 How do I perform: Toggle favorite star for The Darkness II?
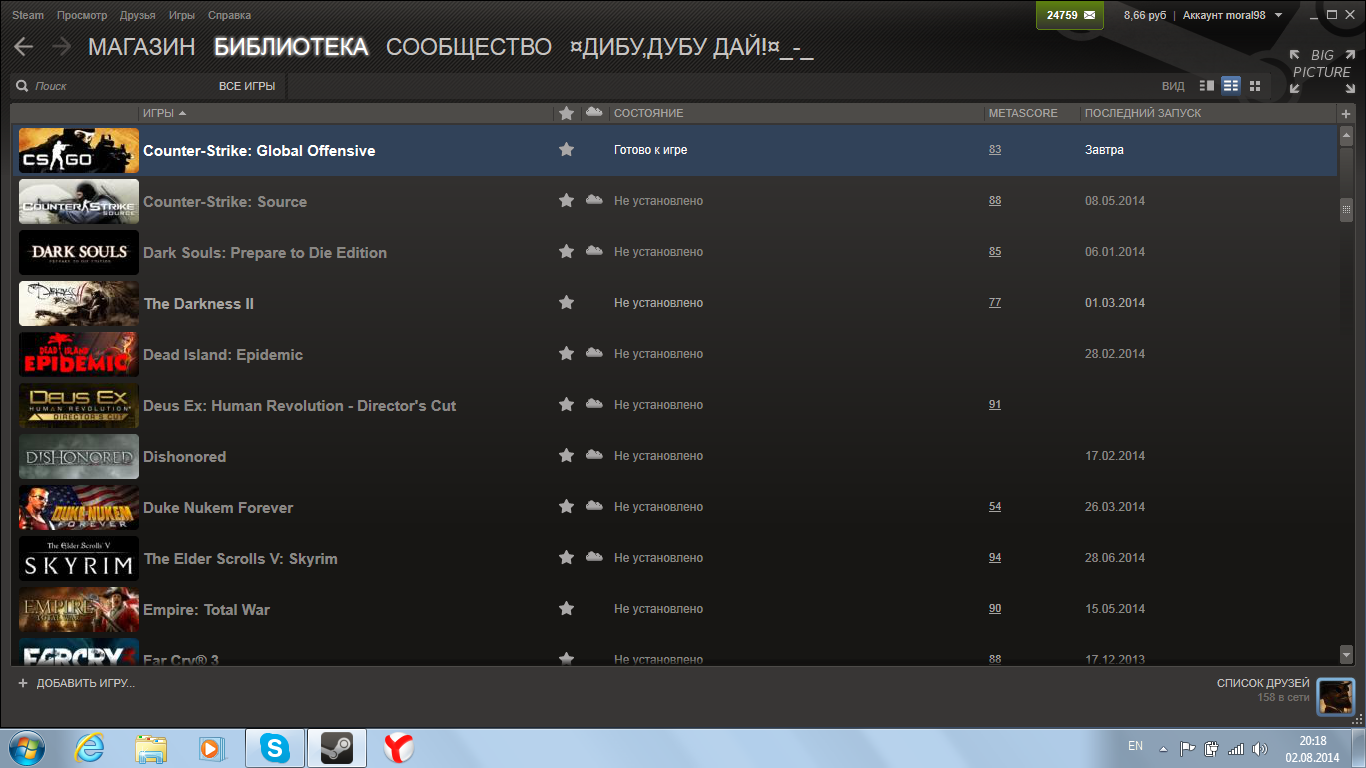pyautogui.click(x=567, y=302)
